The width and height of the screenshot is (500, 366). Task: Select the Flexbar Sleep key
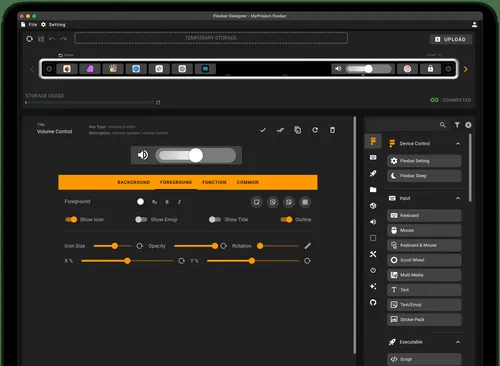424,176
